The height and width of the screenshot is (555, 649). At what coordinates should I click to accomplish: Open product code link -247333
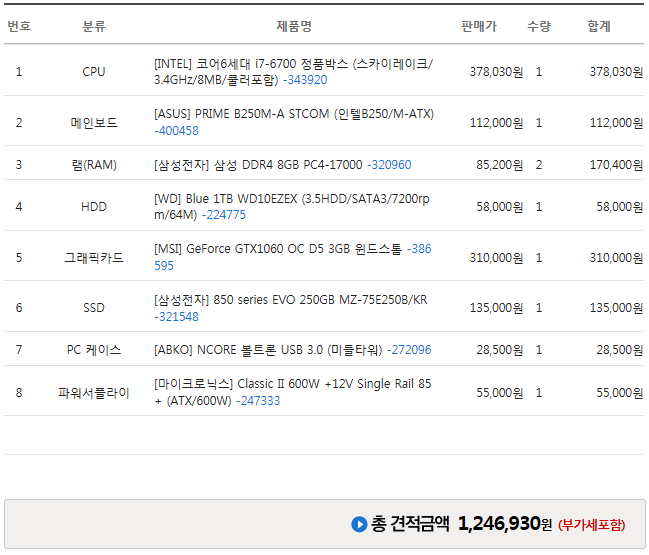coord(258,401)
